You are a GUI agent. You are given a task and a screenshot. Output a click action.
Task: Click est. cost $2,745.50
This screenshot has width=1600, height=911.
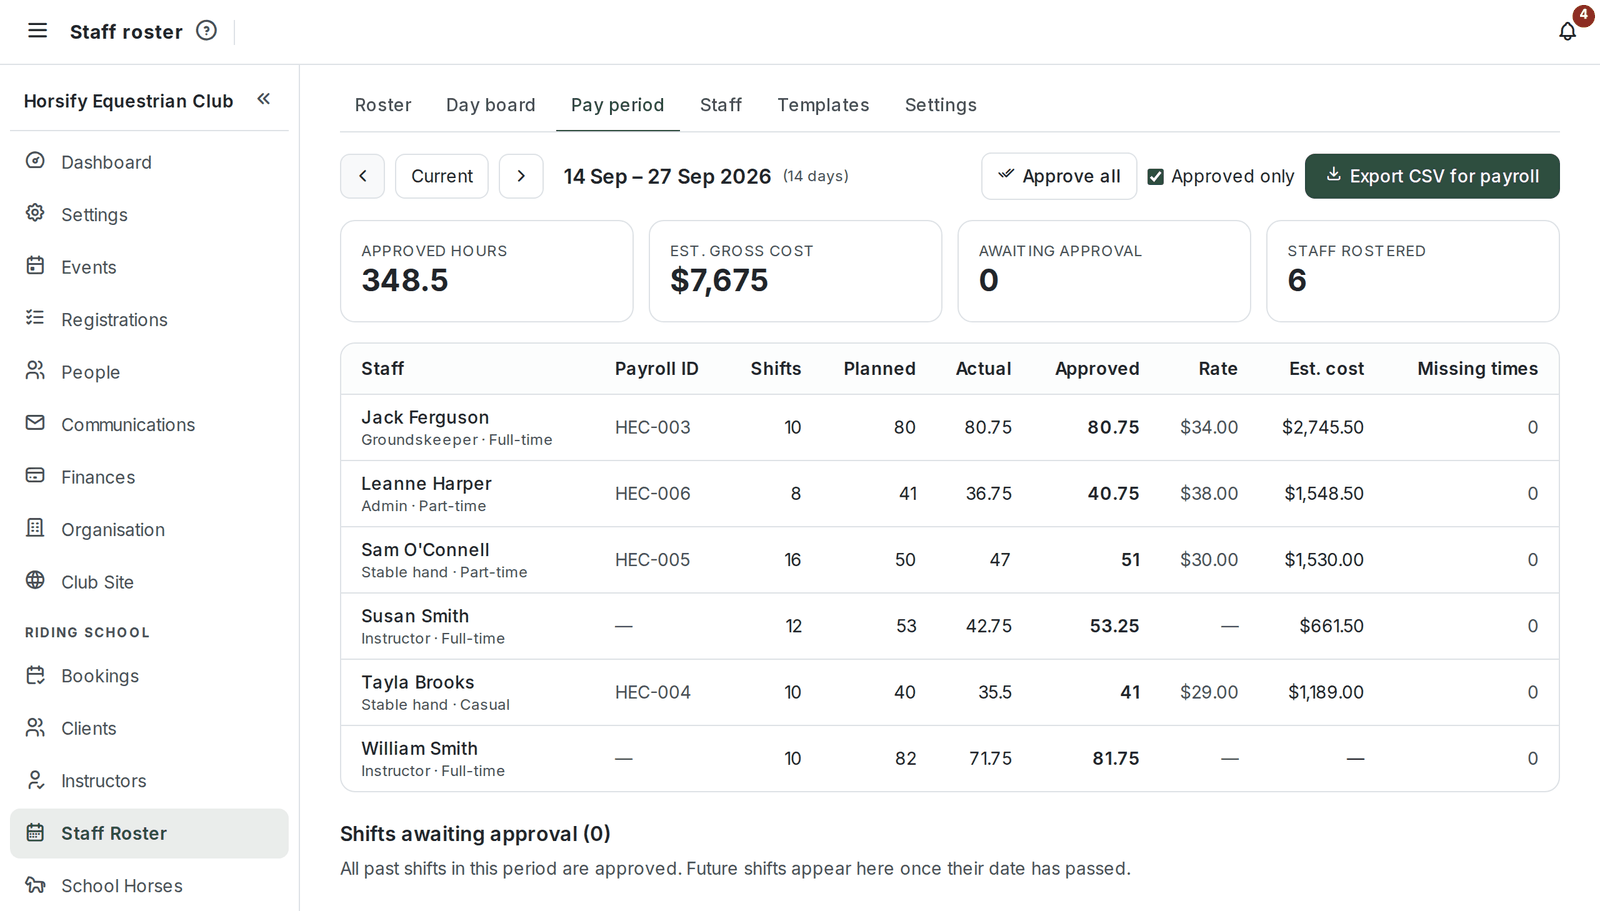[1322, 427]
